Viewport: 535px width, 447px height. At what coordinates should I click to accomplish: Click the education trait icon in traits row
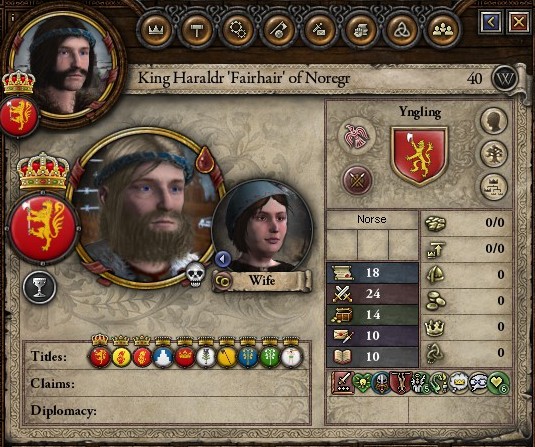click(342, 383)
